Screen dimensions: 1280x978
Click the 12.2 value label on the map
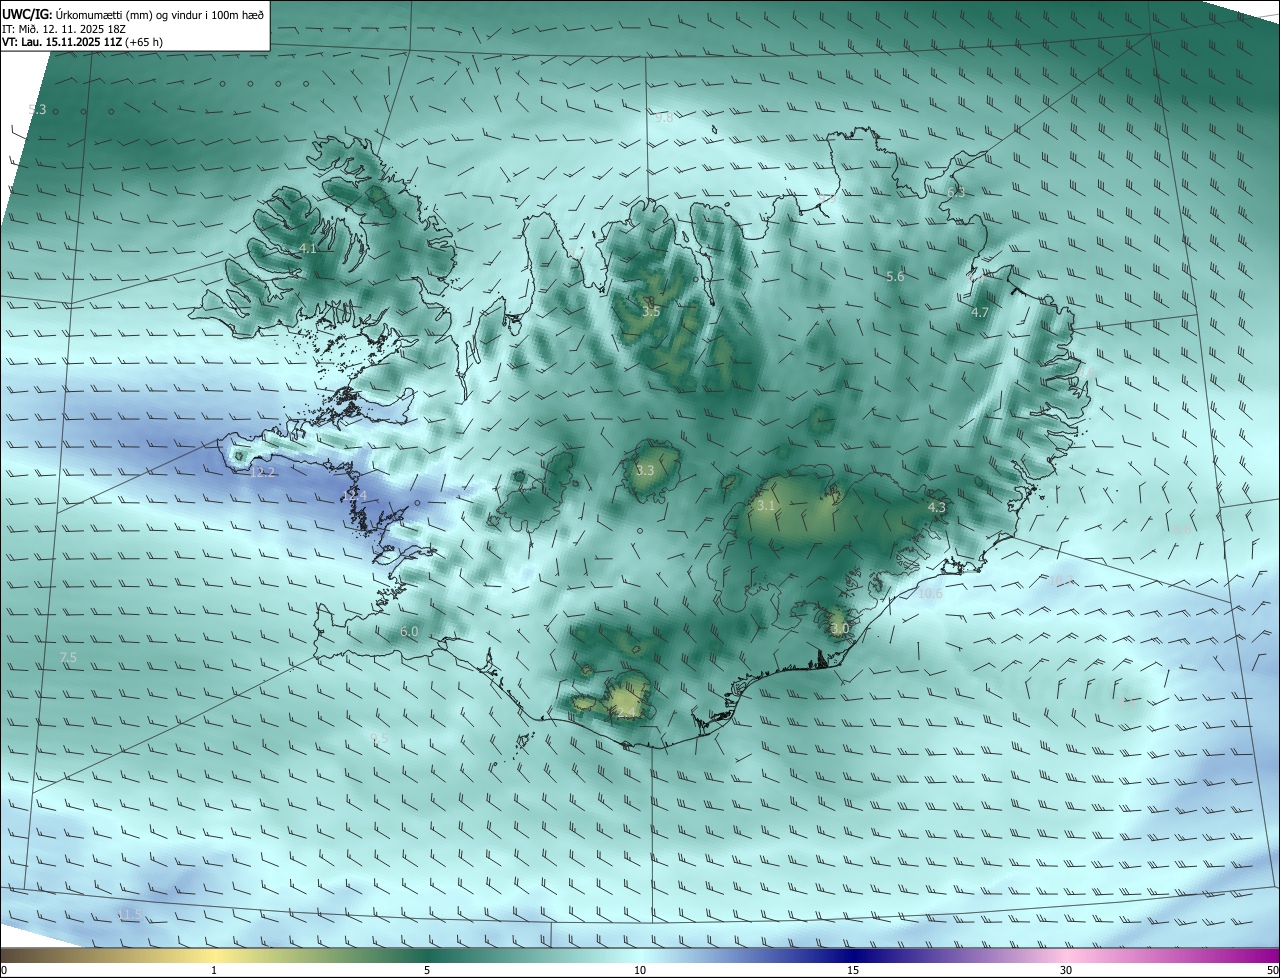[262, 472]
